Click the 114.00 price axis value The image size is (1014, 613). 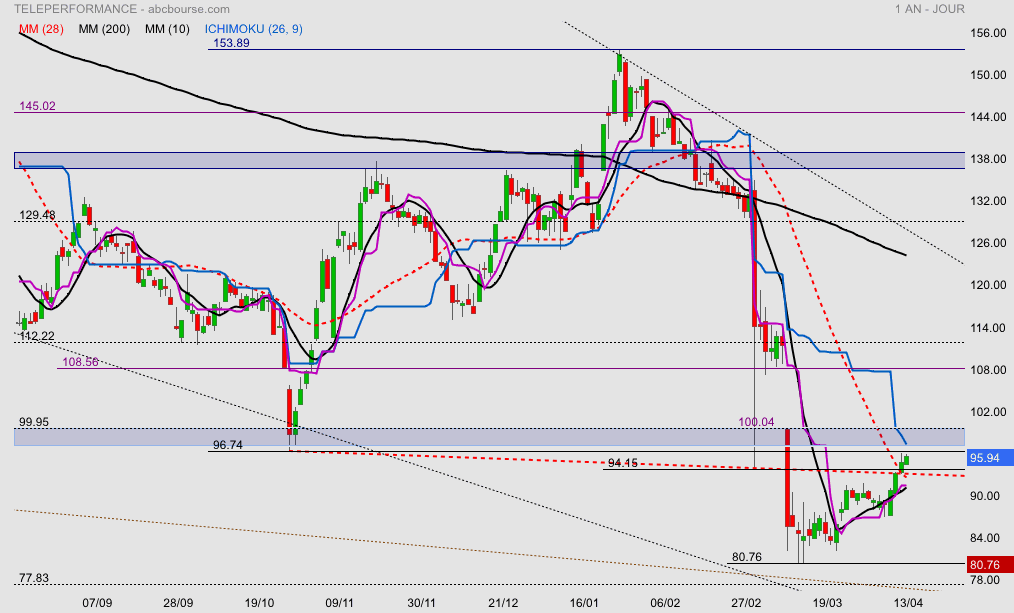(988, 328)
